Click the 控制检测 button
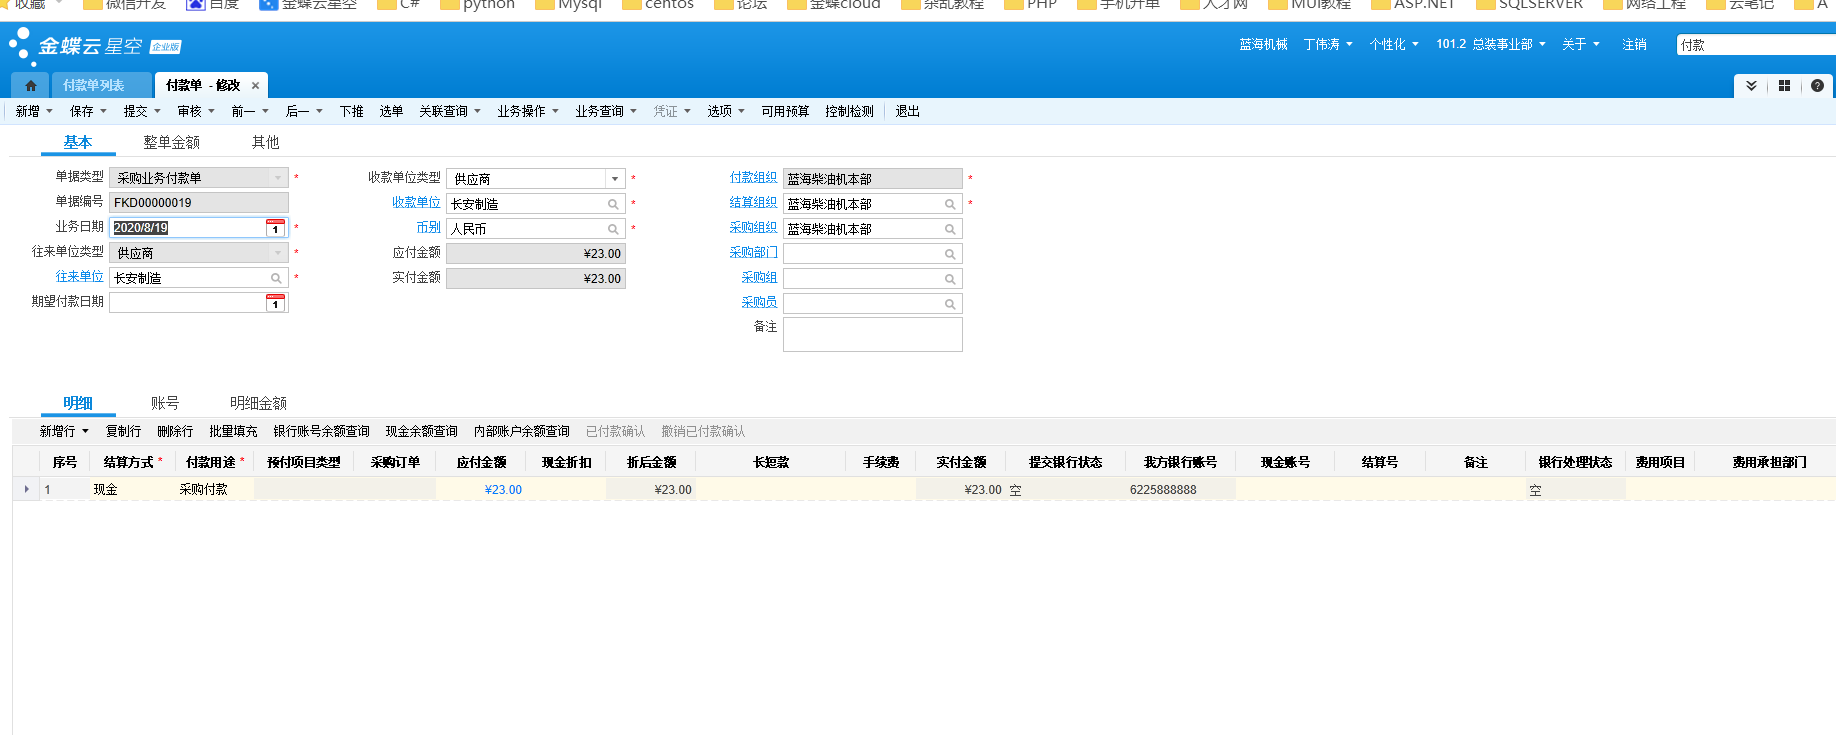Image resolution: width=1836 pixels, height=735 pixels. (849, 111)
